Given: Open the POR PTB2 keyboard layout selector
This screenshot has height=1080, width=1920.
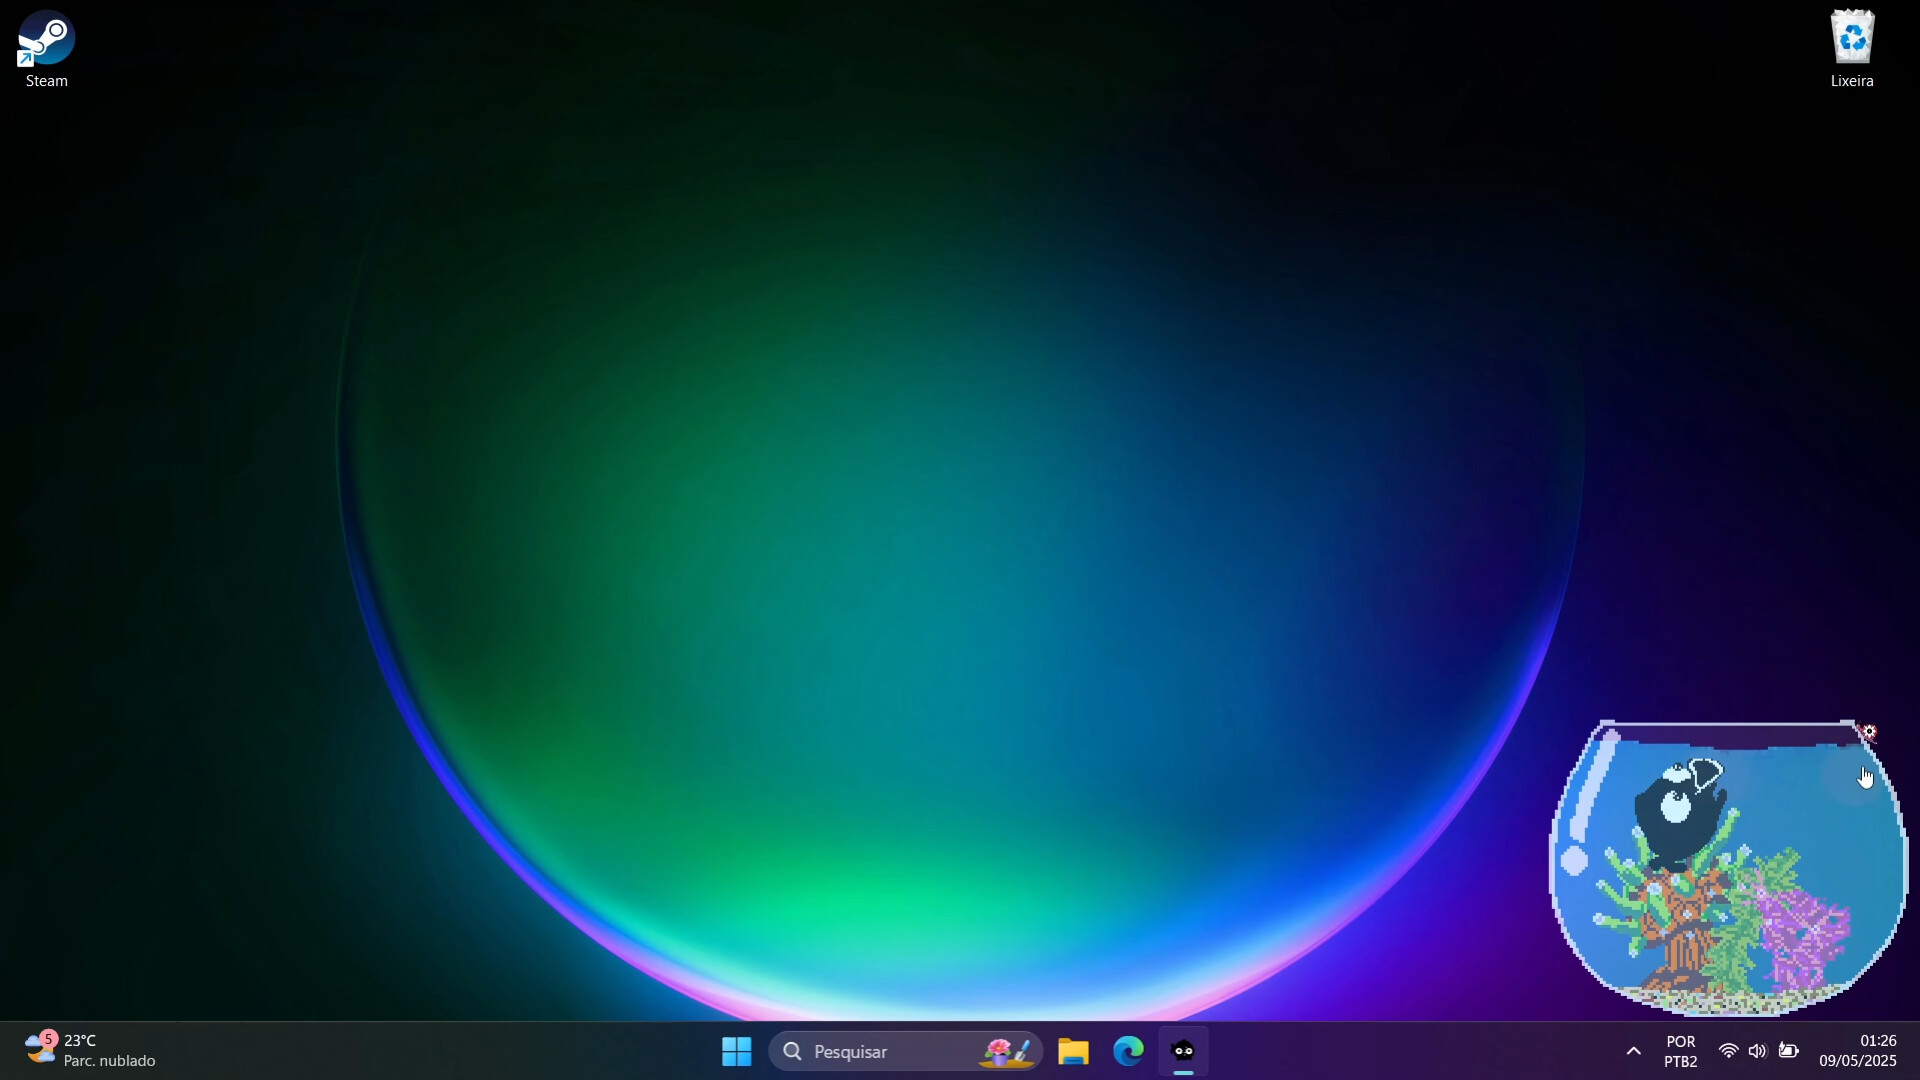Looking at the screenshot, I should [1680, 1051].
